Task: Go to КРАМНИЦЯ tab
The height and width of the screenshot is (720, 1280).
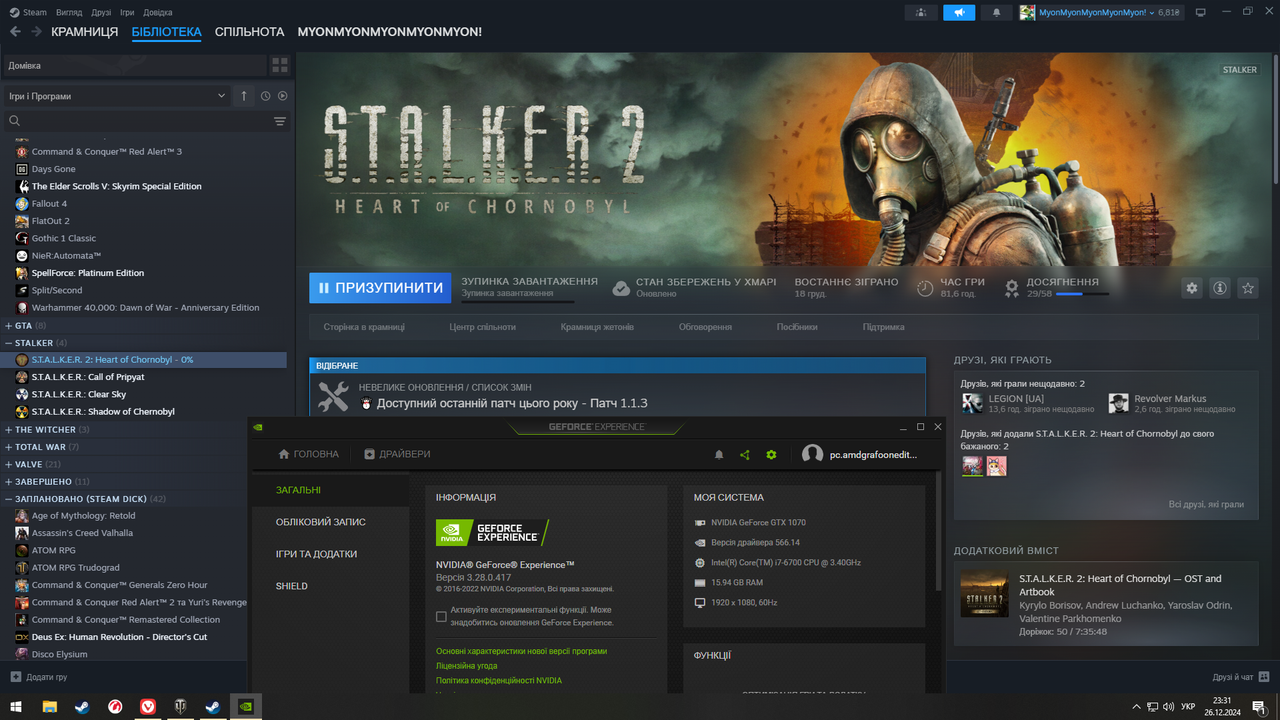Action: (x=85, y=32)
